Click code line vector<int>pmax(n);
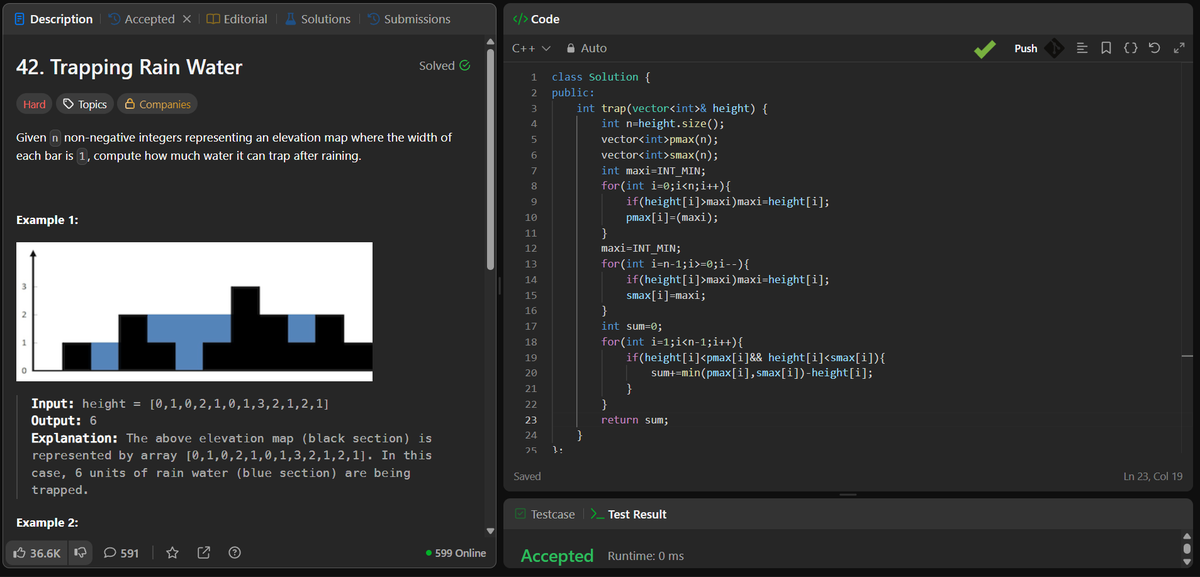Screen dimensions: 1200x577 (x=660, y=140)
